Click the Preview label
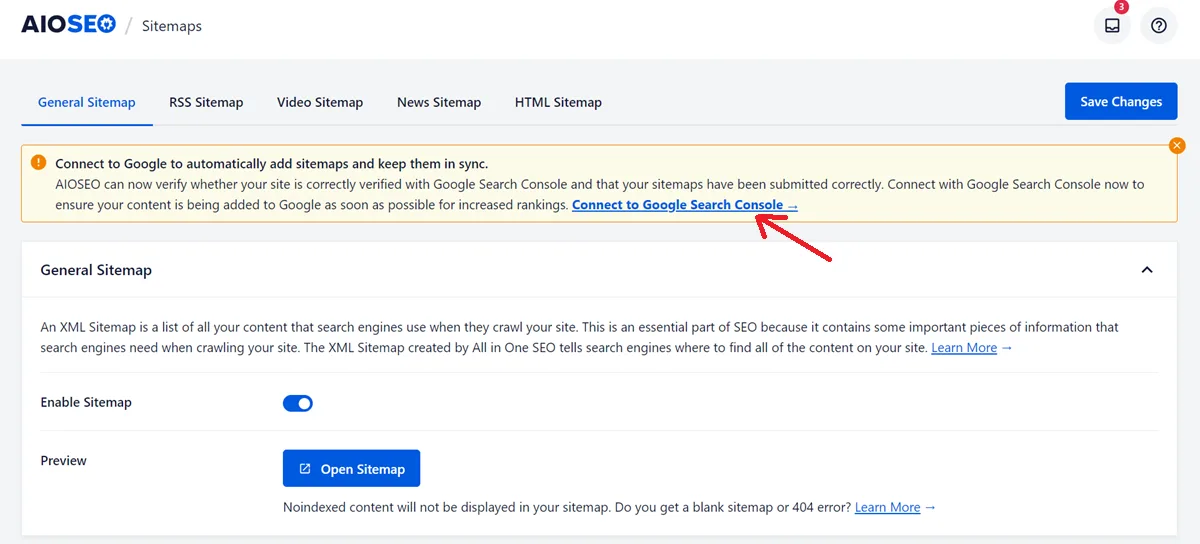This screenshot has width=1200, height=544. pos(63,461)
